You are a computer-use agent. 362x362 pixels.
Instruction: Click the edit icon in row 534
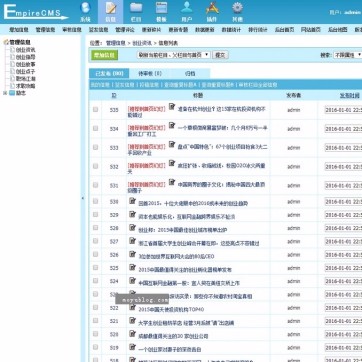point(172,126)
